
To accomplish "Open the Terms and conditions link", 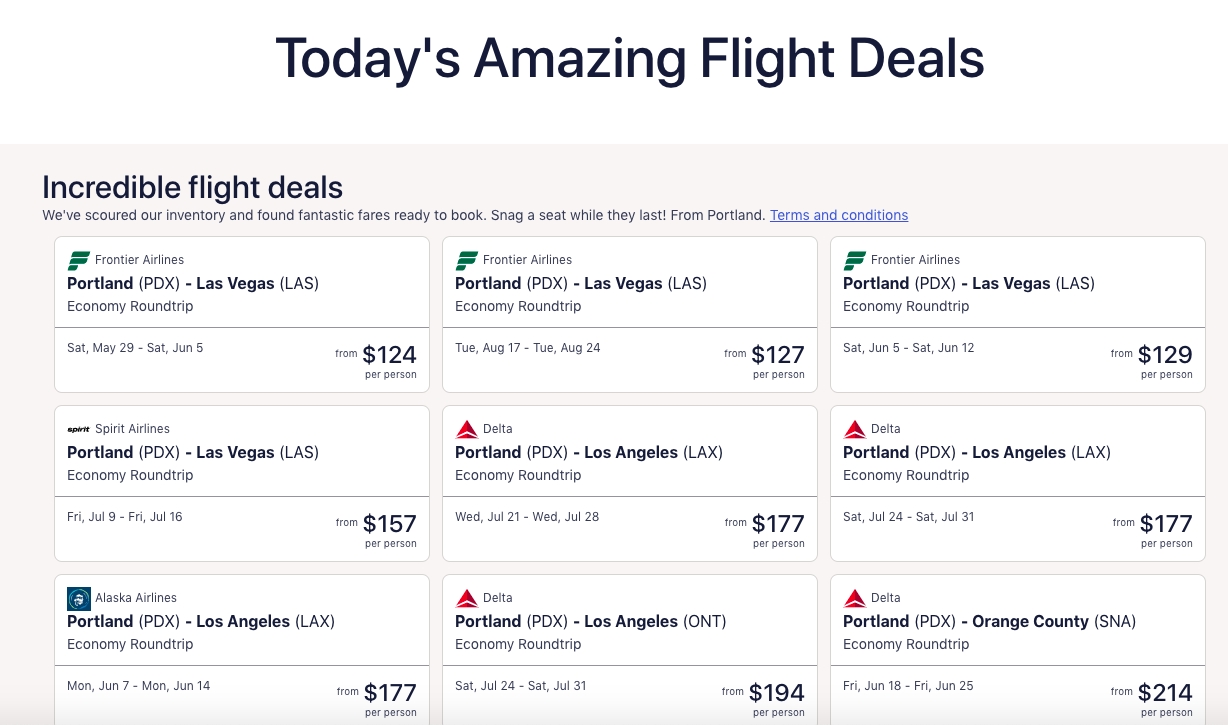I will pyautogui.click(x=839, y=215).
